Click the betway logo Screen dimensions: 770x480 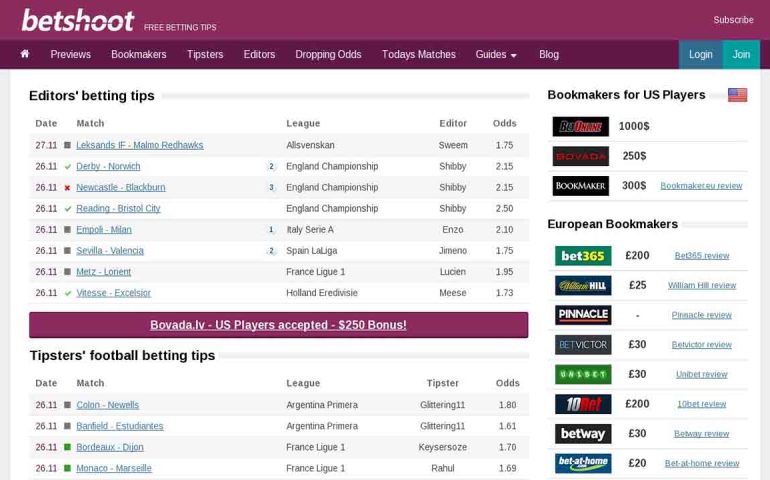click(x=583, y=434)
